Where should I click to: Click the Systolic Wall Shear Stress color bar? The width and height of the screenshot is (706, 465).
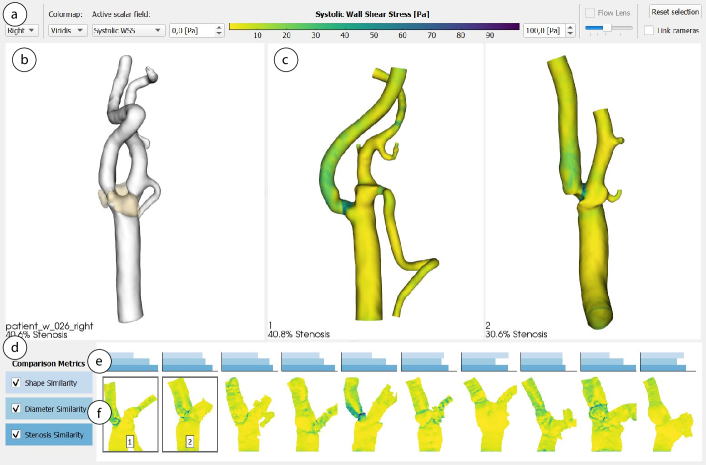point(374,27)
